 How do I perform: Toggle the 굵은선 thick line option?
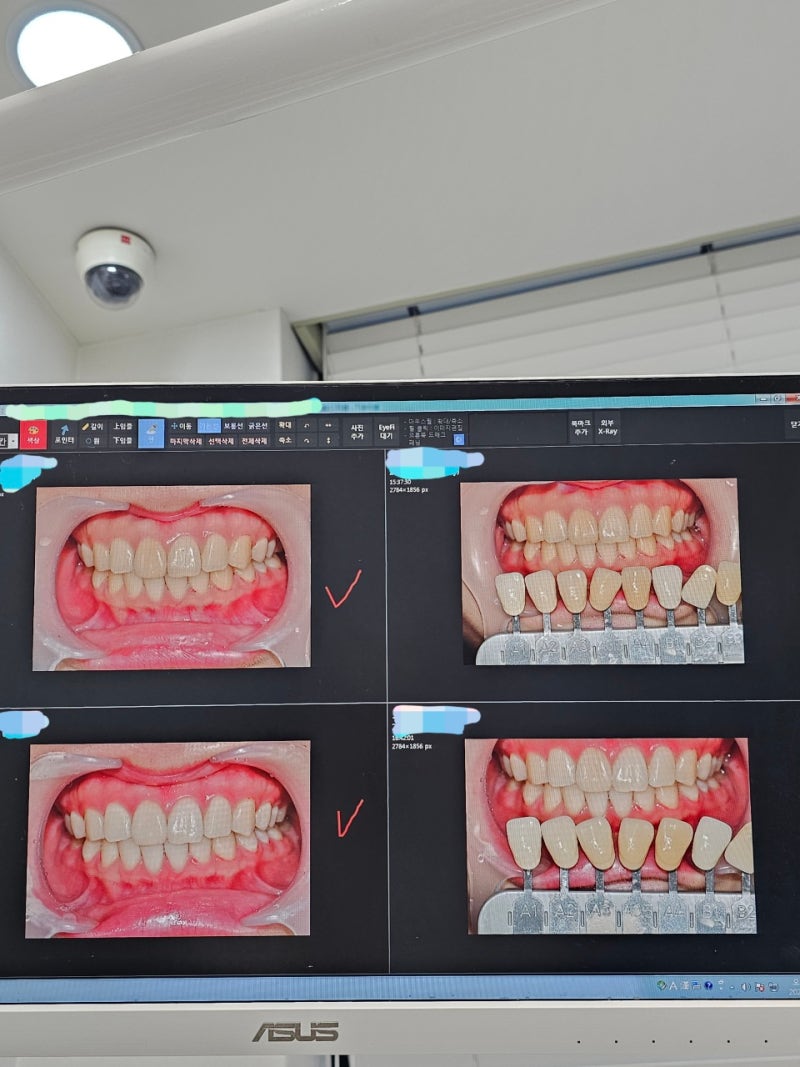point(257,426)
